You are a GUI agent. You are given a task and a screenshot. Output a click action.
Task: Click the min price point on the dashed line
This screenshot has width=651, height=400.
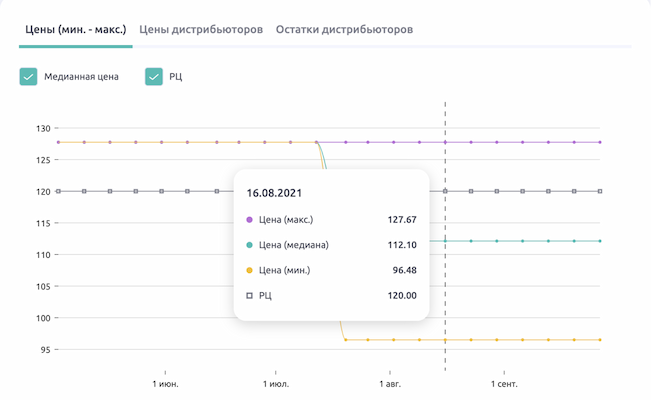pyautogui.click(x=445, y=340)
